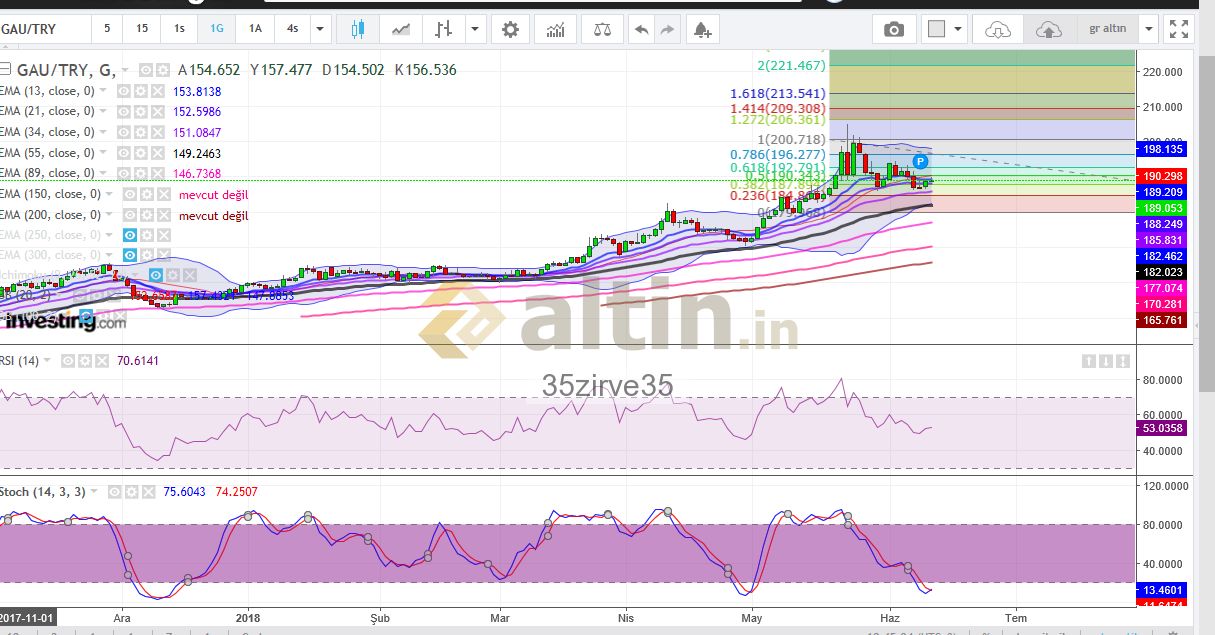Select the candlestick chart type icon
1215x635 pixels.
(358, 29)
